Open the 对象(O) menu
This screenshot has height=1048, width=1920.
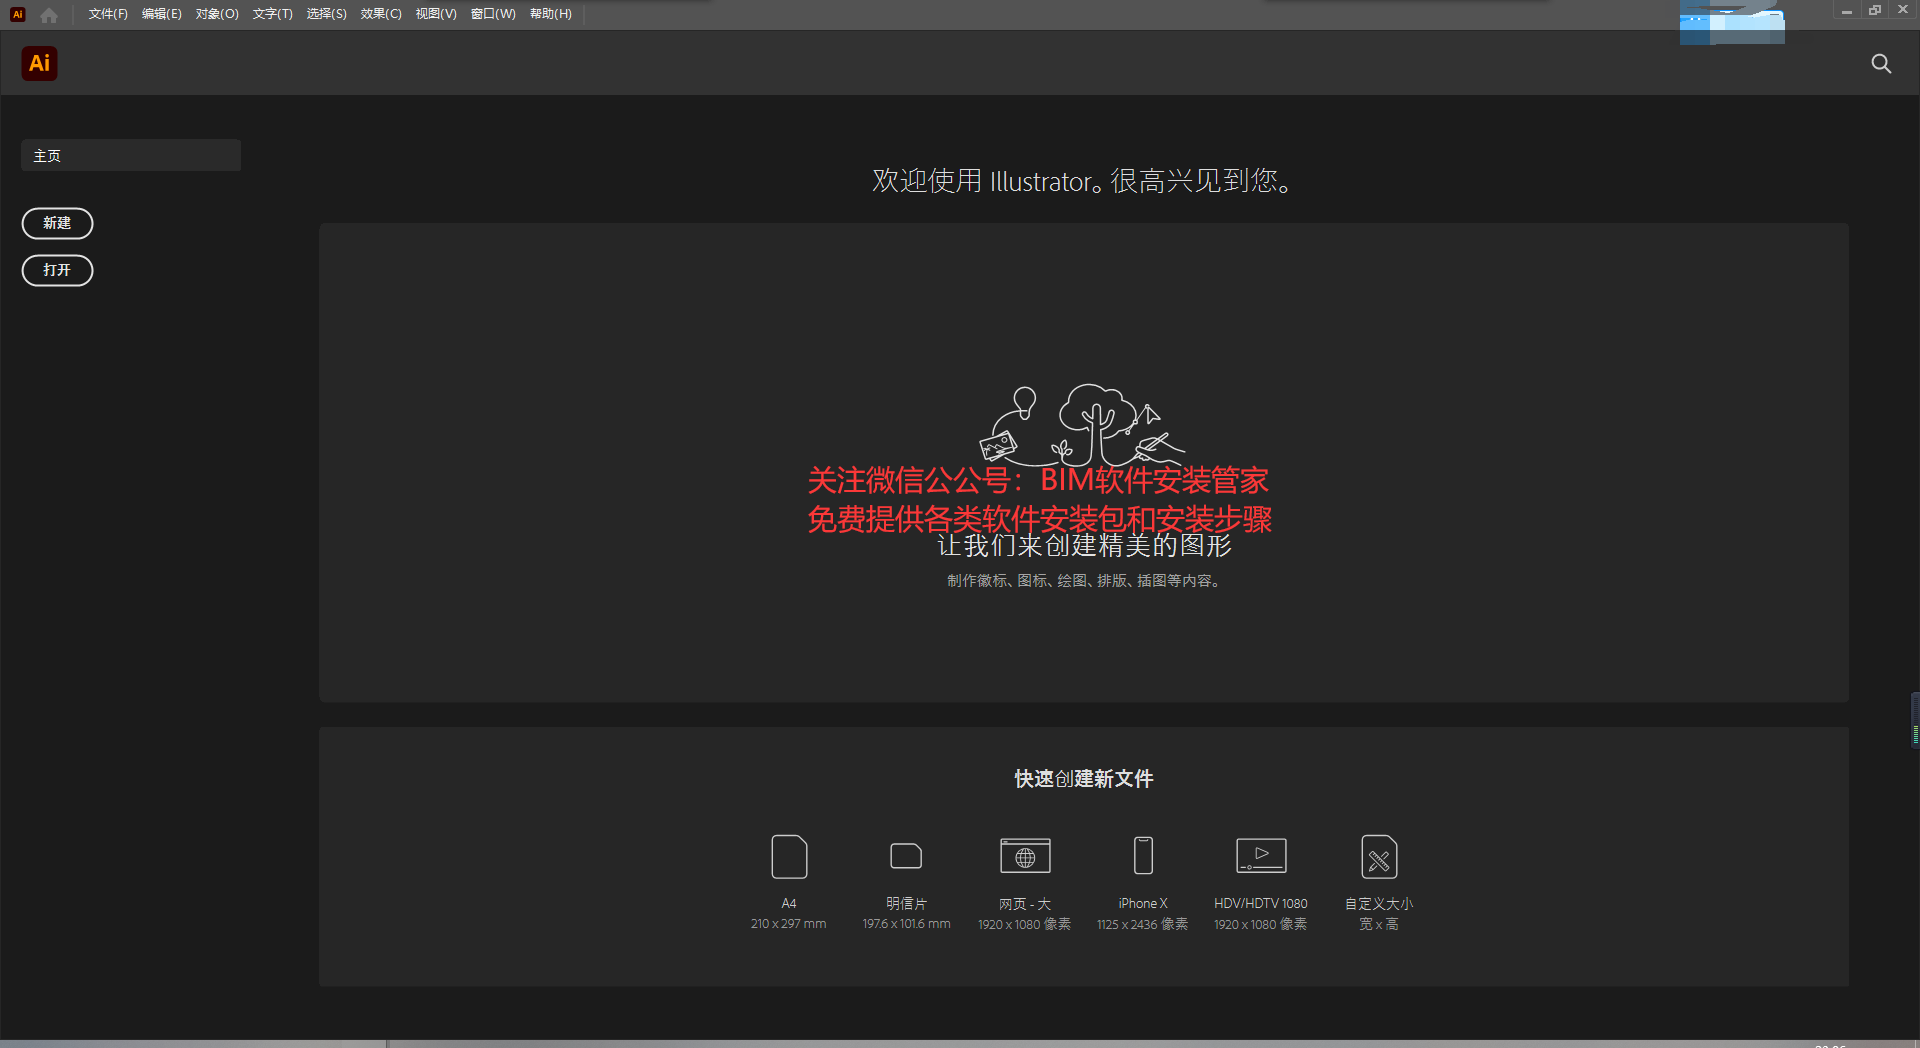(x=217, y=14)
